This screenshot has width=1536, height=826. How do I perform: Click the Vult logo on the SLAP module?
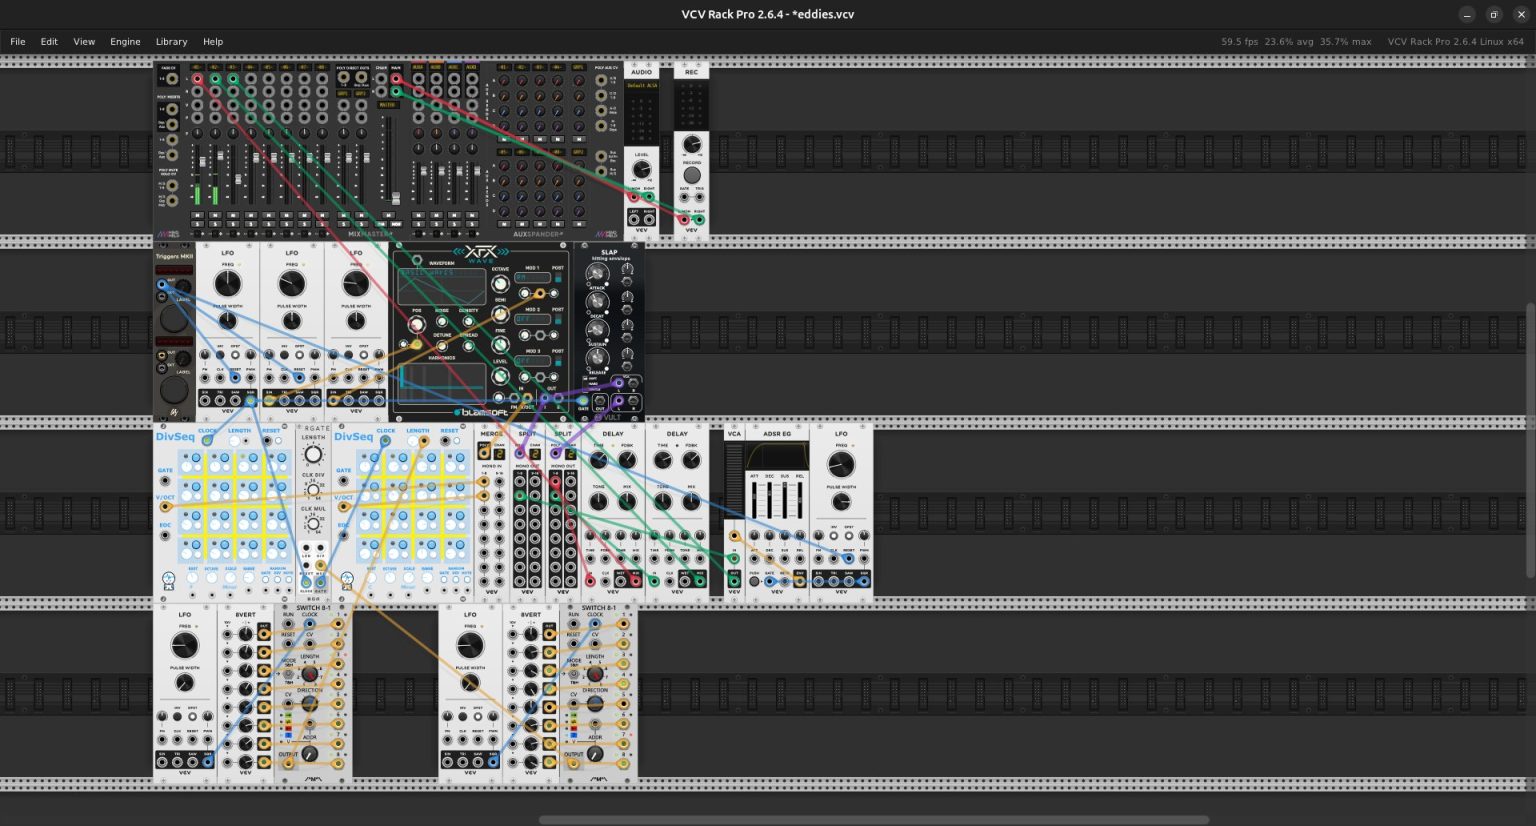pyautogui.click(x=609, y=418)
